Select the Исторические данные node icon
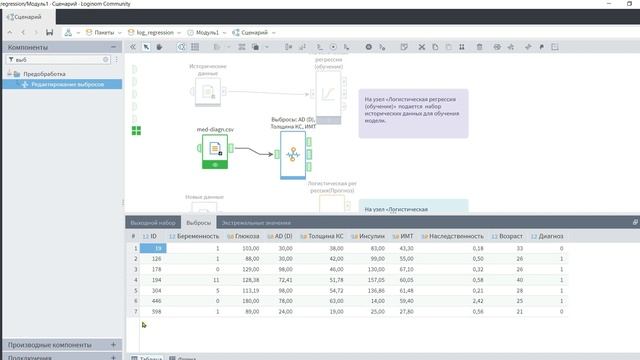 [x=208, y=92]
